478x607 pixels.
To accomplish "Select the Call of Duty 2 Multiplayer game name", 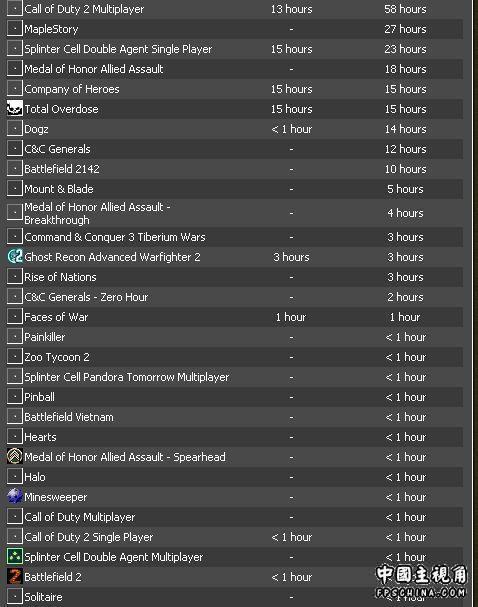I will point(84,9).
